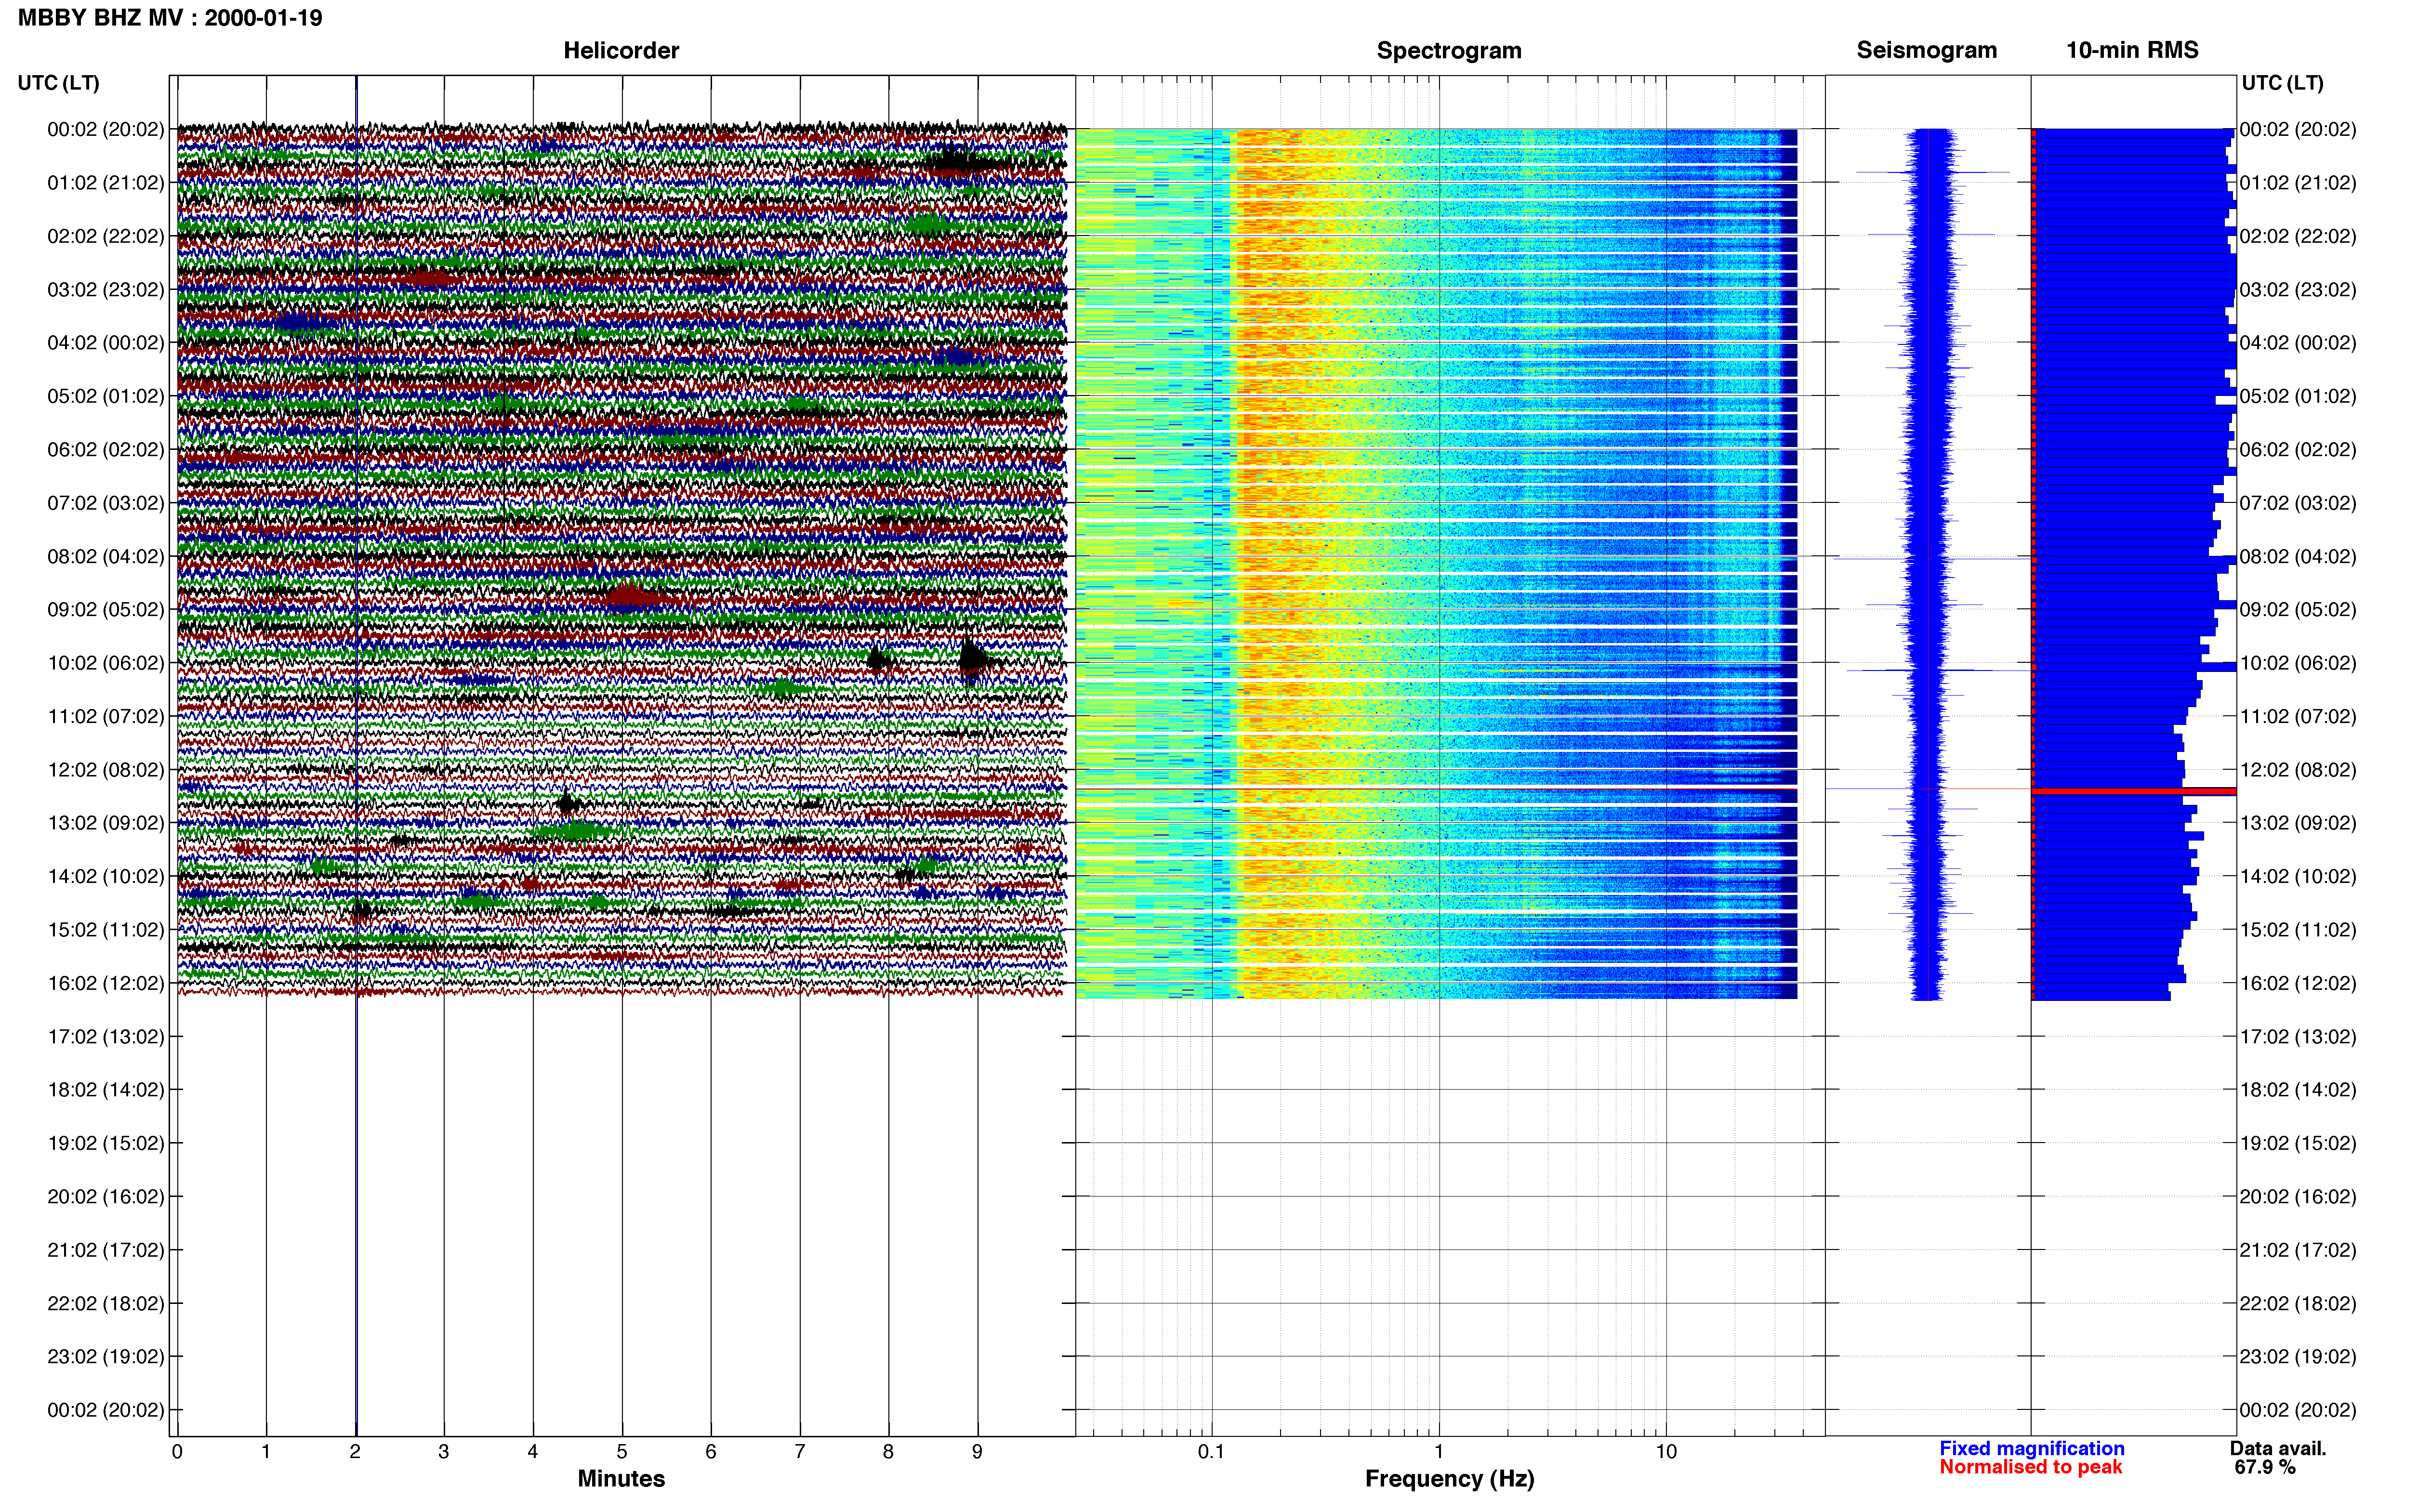Click the '0' tick on the Minutes axis
2418x1512 pixels.
pos(177,1451)
